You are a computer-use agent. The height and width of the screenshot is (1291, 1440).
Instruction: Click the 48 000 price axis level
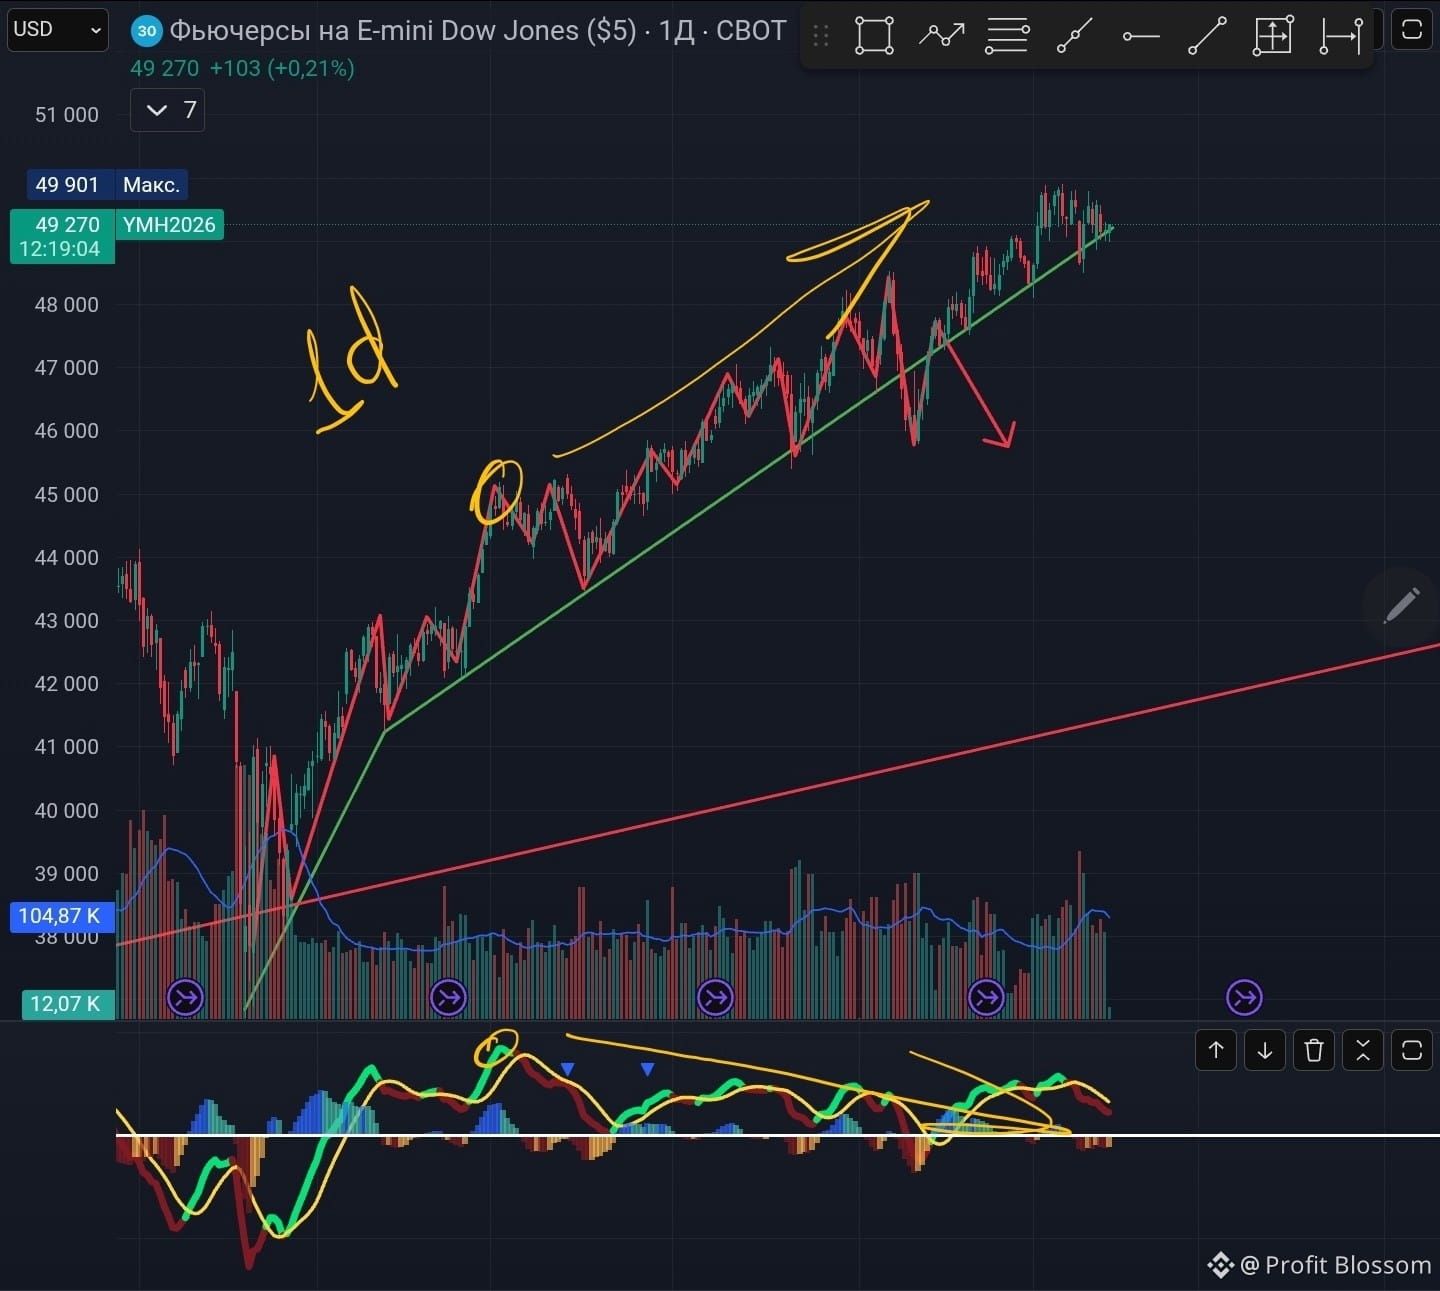[67, 305]
